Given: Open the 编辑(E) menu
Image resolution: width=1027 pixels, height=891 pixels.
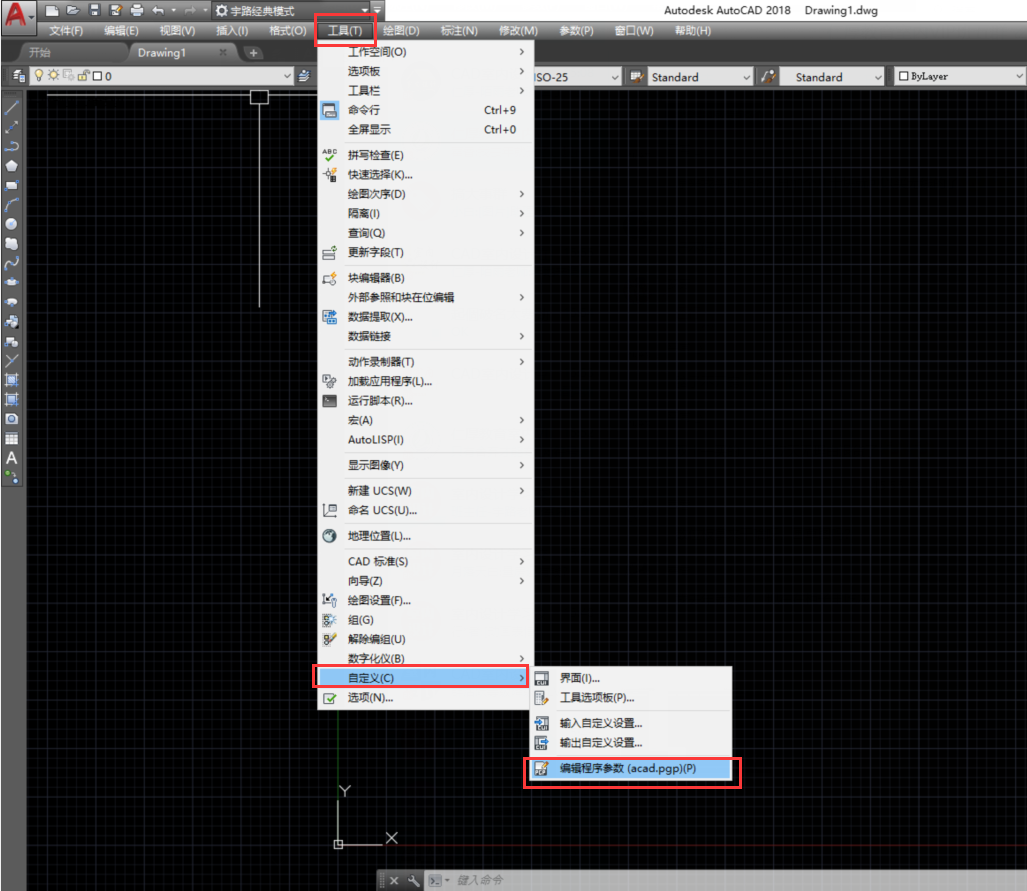Looking at the screenshot, I should (x=121, y=31).
